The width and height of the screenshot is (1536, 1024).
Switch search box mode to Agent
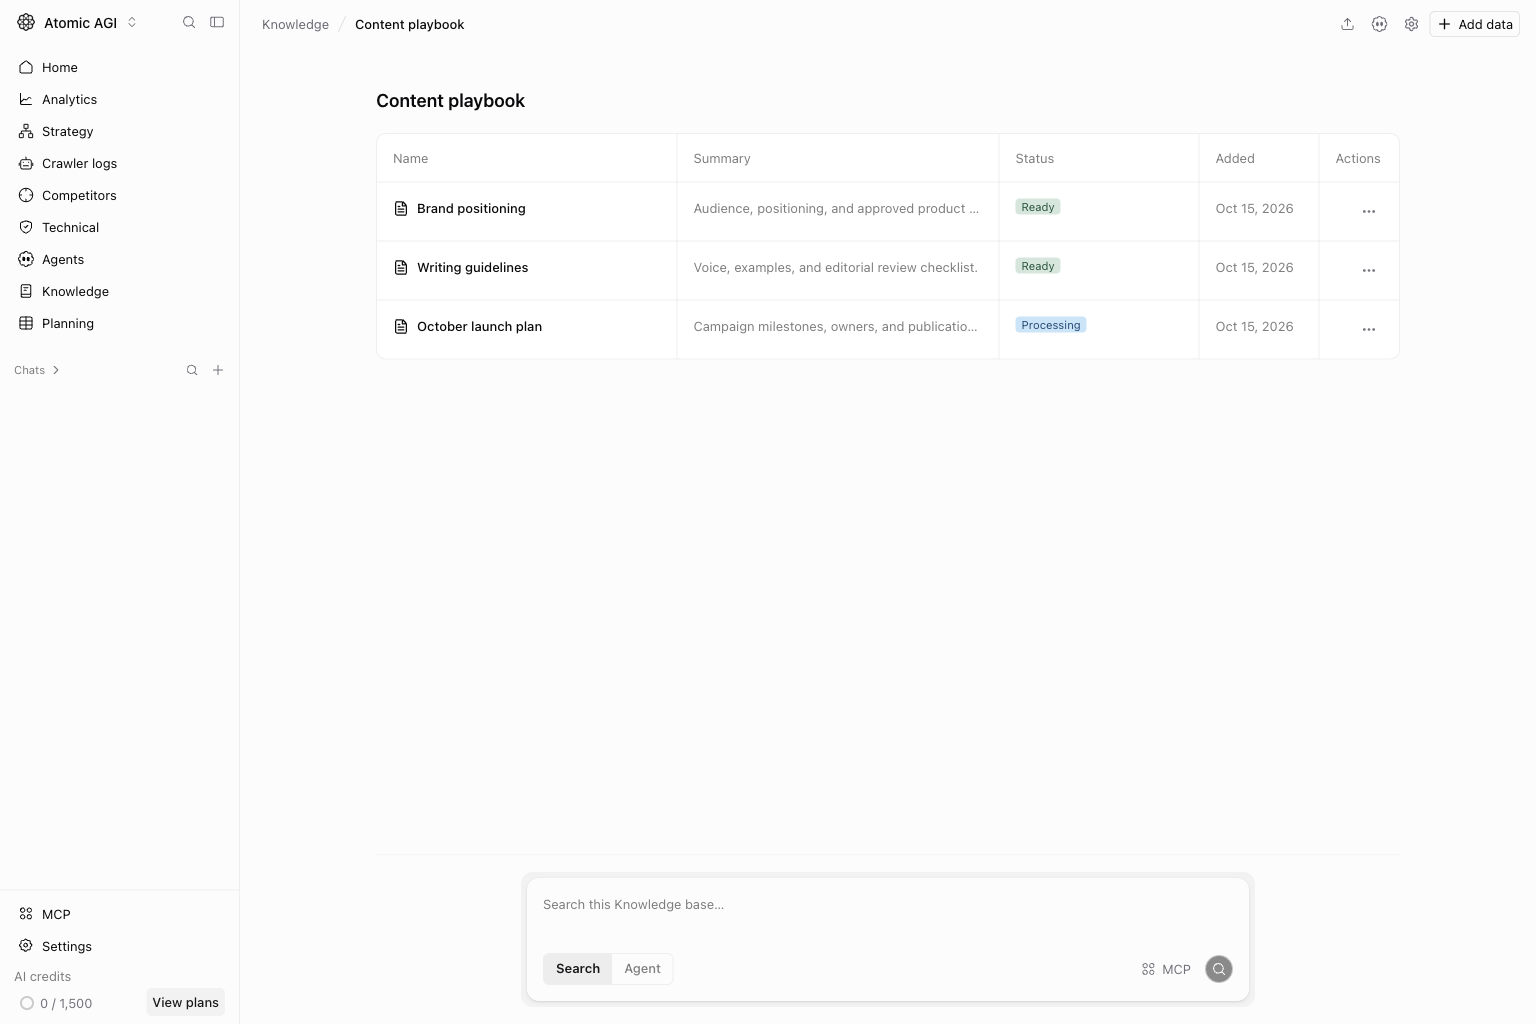pyautogui.click(x=642, y=968)
